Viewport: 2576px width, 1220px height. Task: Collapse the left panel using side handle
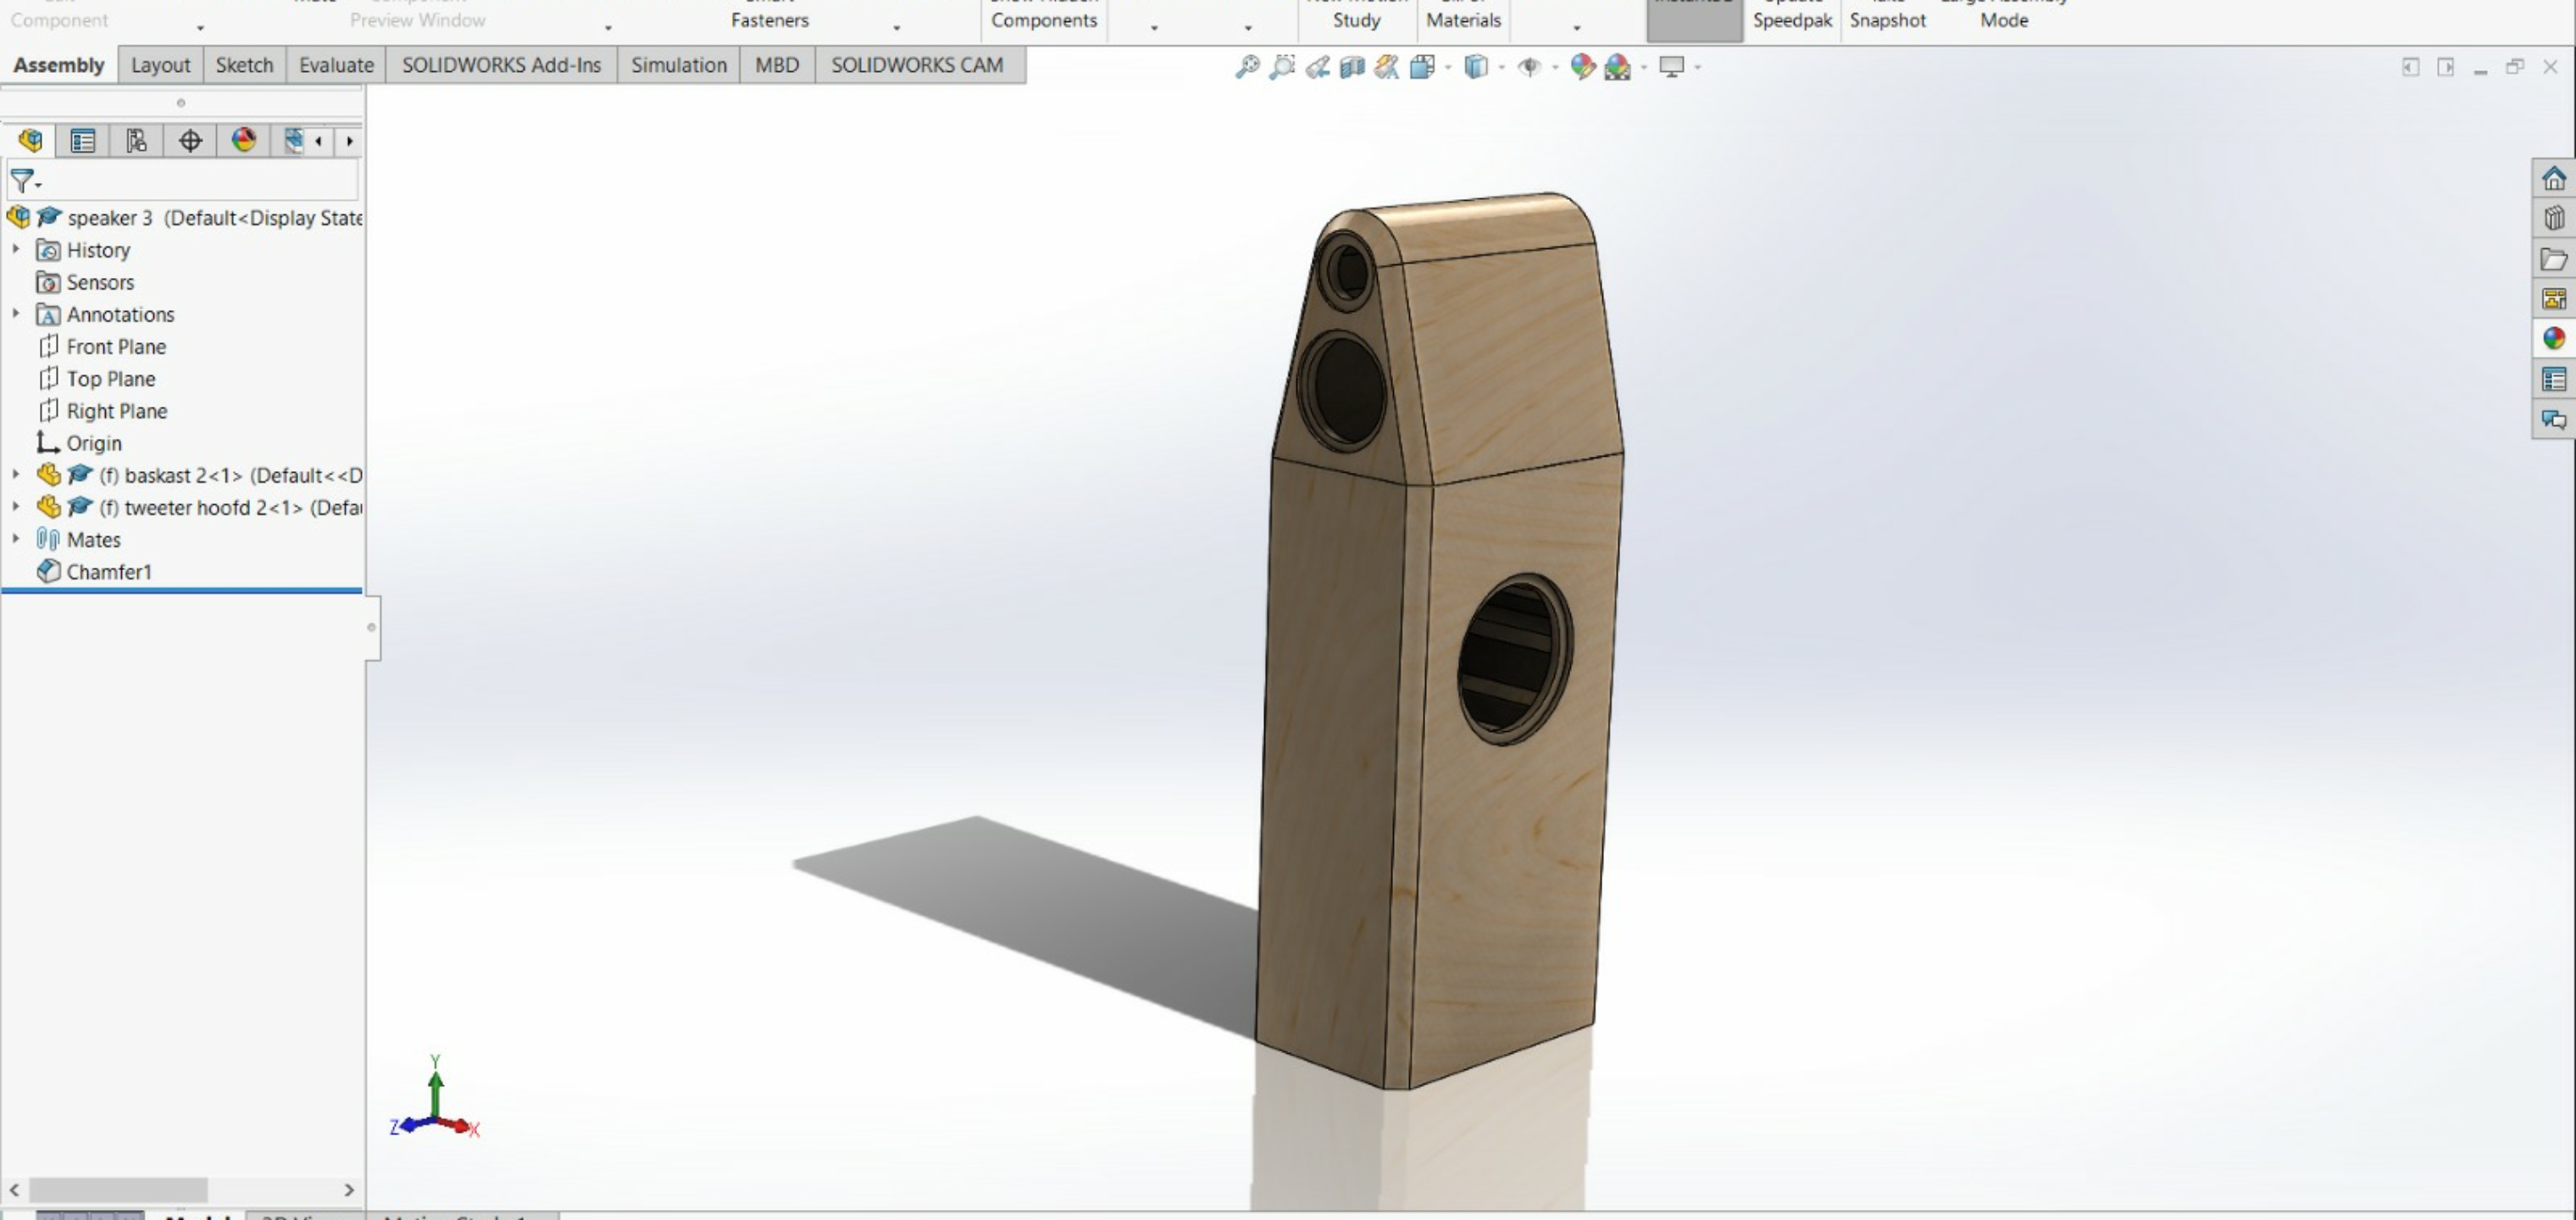[x=372, y=628]
